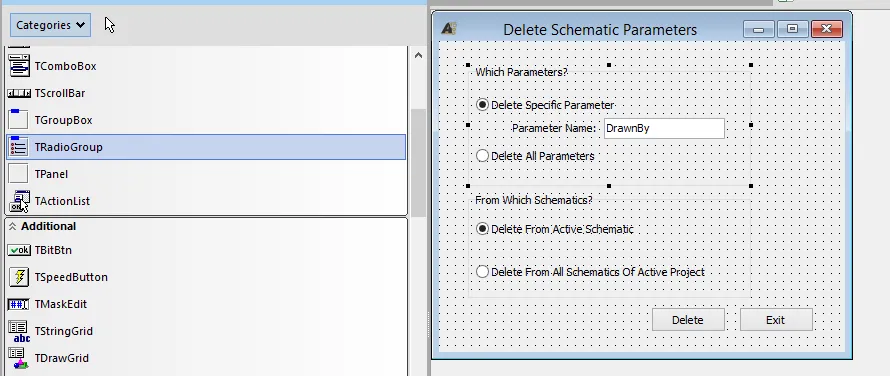Click the Delete button on the form
The width and height of the screenshot is (890, 376).
688,320
